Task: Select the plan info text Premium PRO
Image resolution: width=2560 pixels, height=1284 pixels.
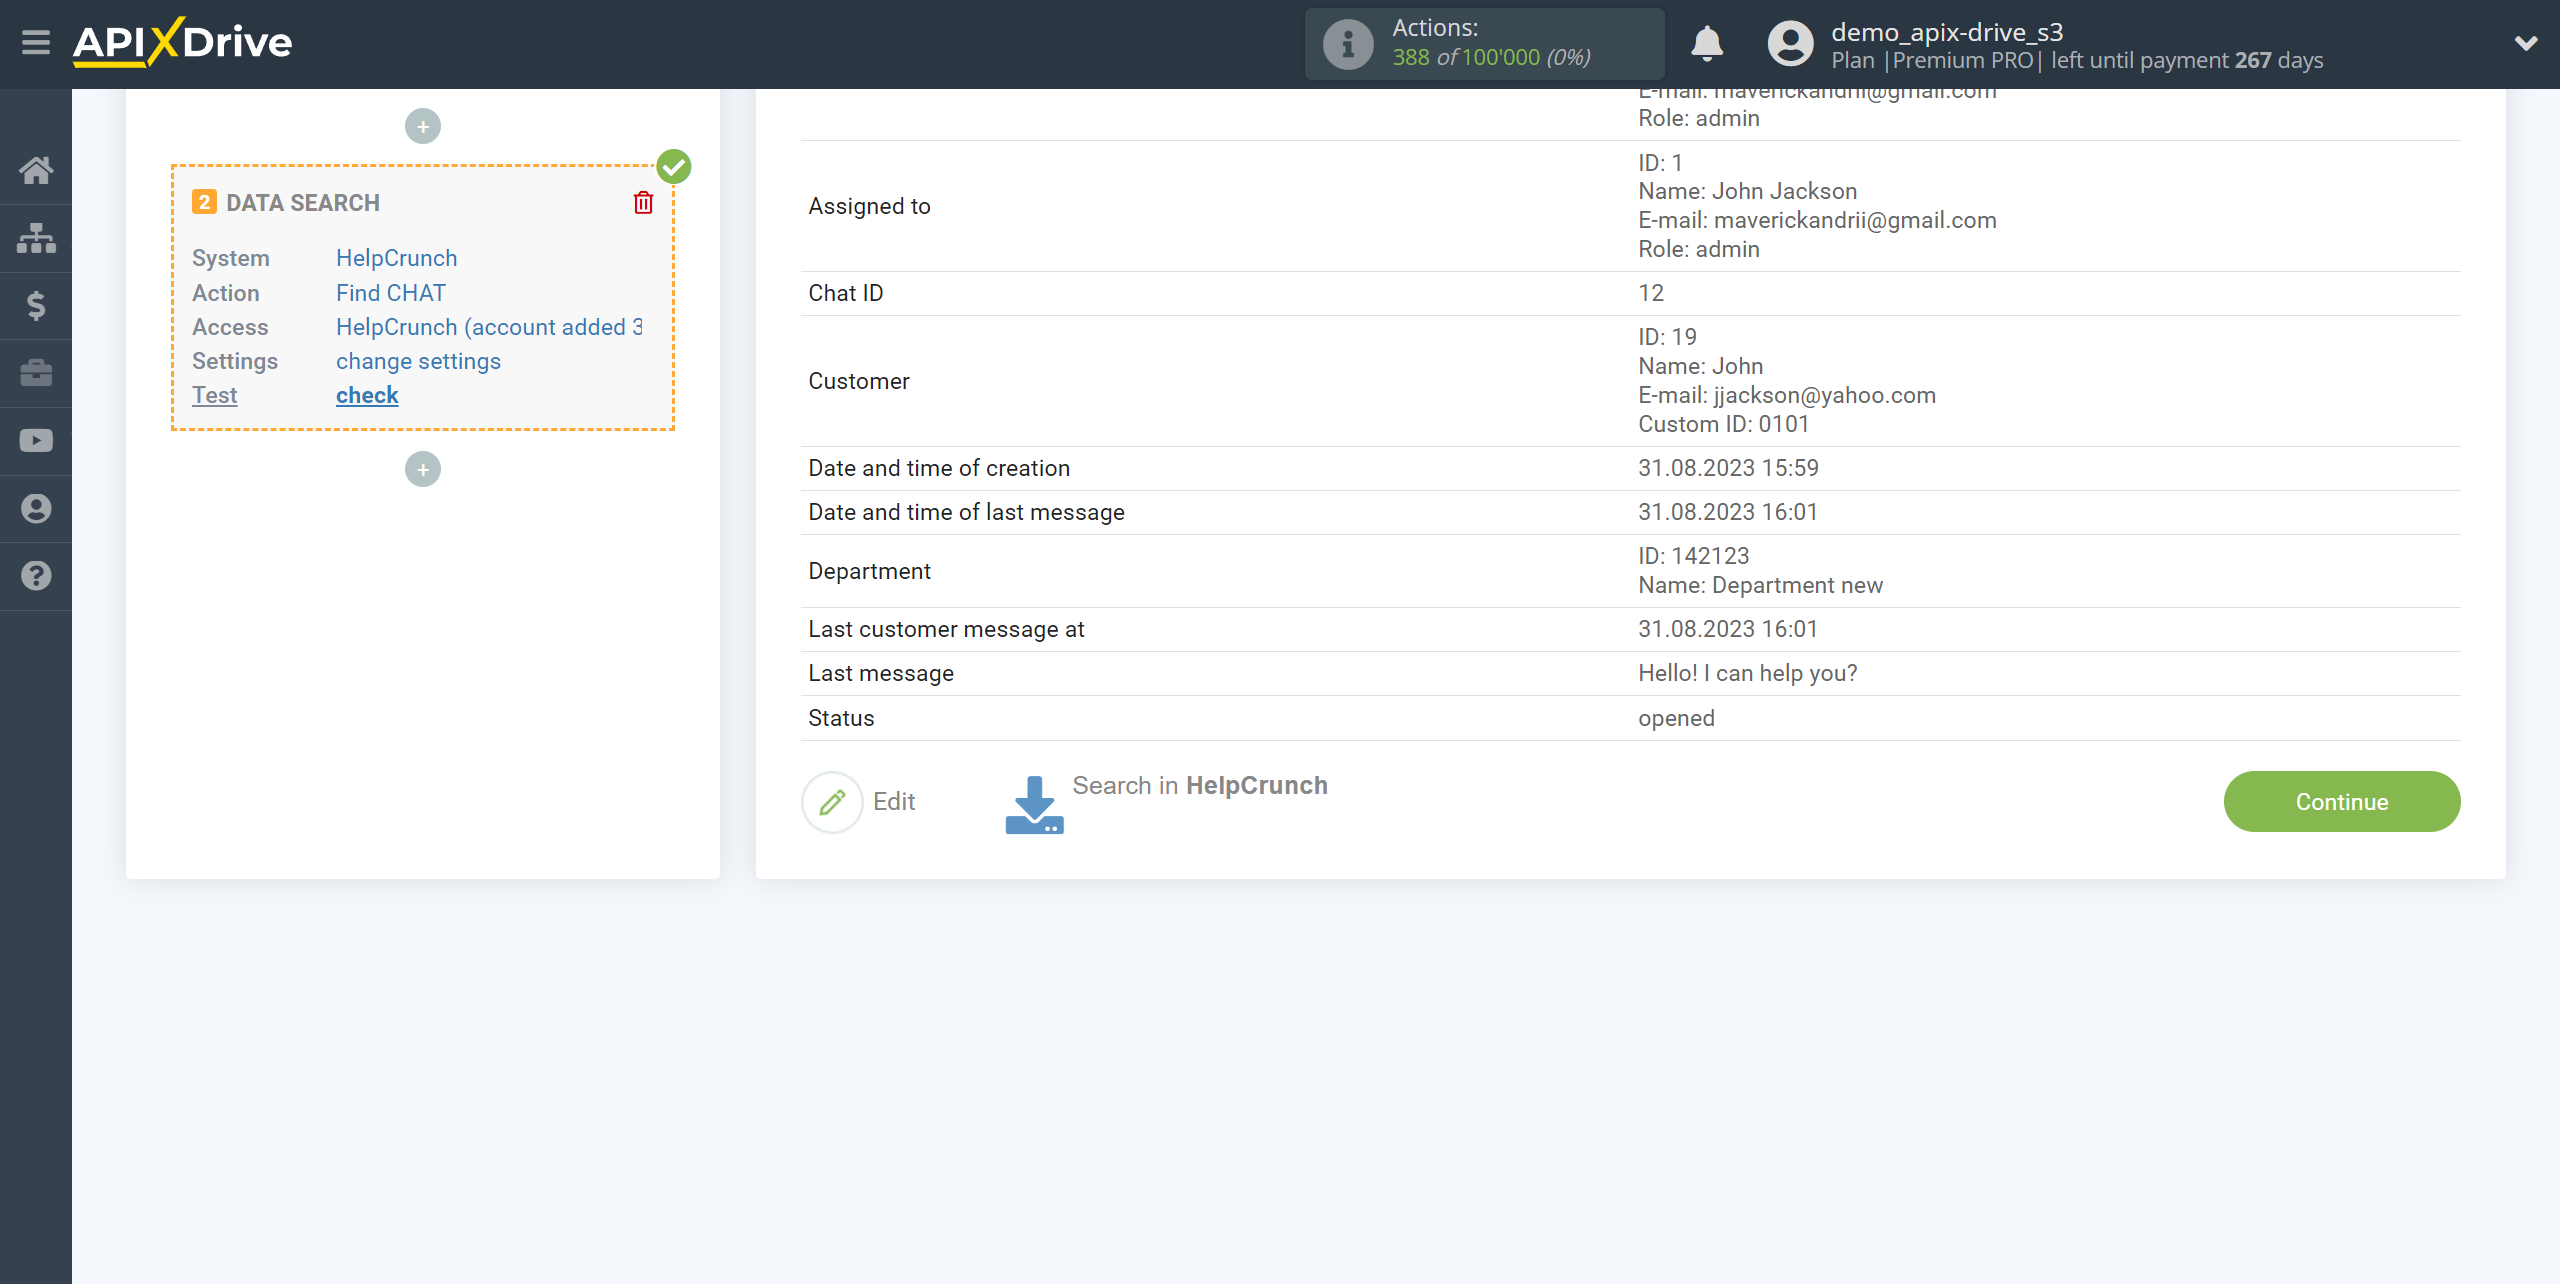Action: (x=1962, y=60)
